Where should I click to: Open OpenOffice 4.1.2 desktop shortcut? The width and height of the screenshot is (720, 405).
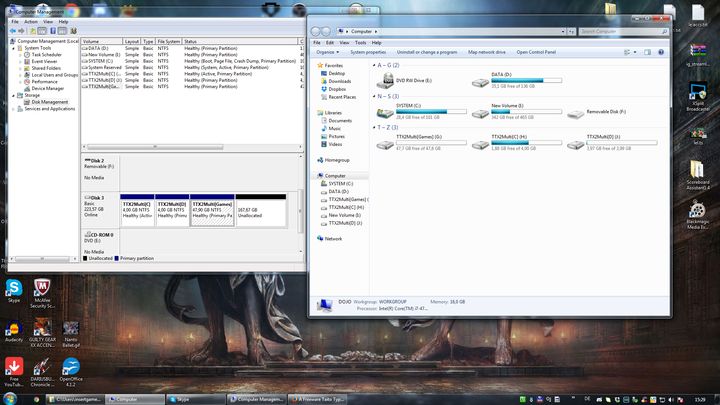pos(71,371)
